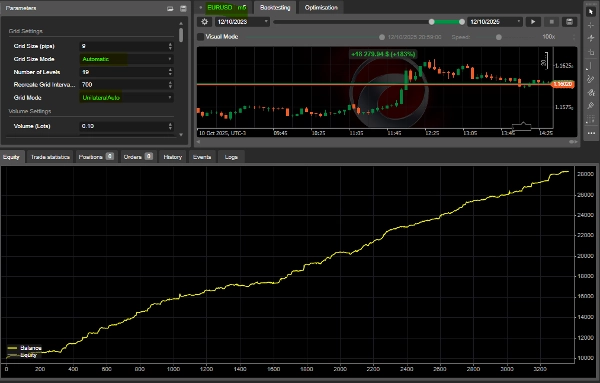Open the start date 12/10/2023 dropdown
600x383 pixels.
pyautogui.click(x=242, y=22)
